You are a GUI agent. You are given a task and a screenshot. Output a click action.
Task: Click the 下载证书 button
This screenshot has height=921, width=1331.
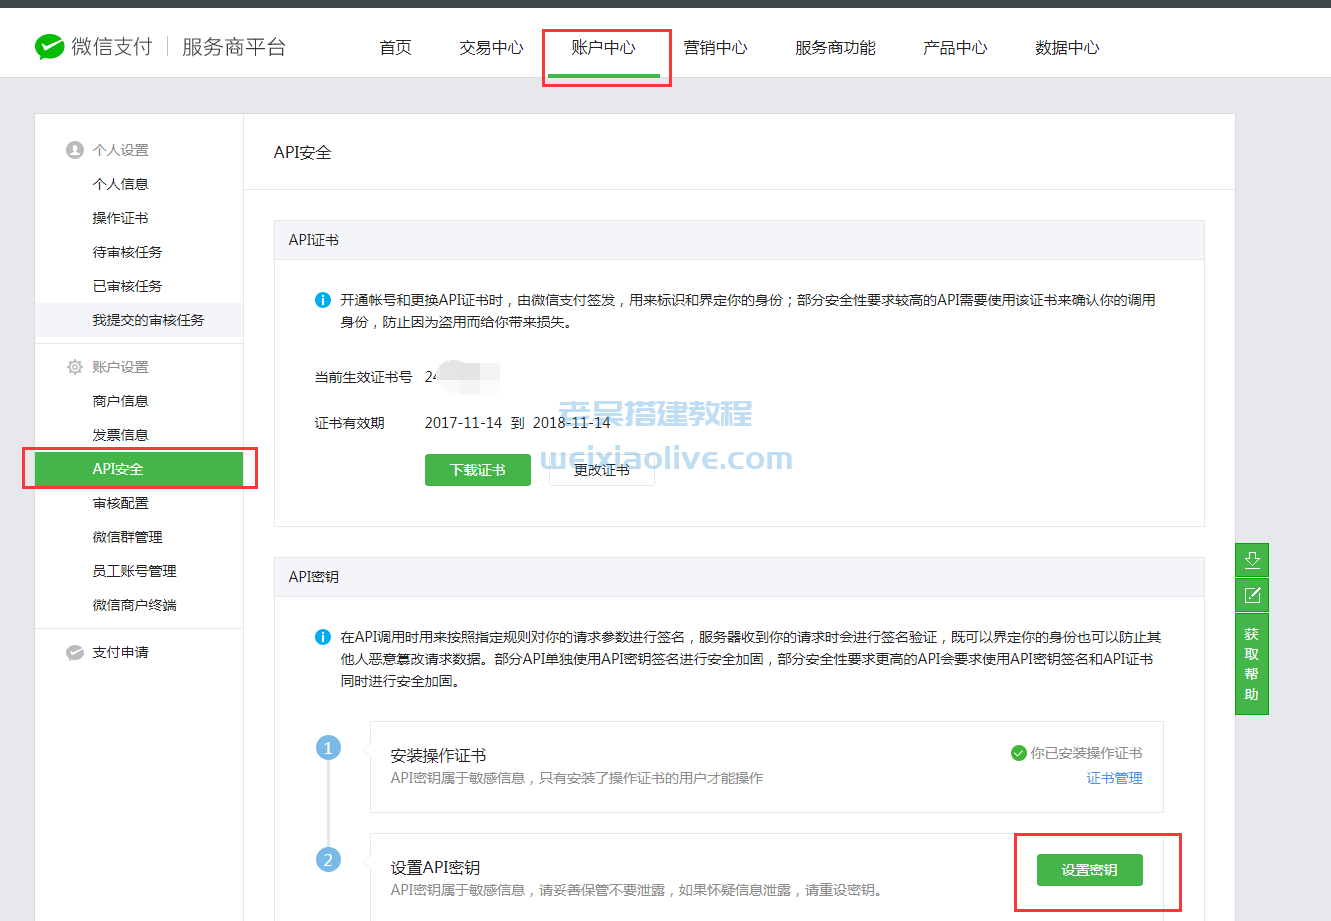(x=477, y=470)
